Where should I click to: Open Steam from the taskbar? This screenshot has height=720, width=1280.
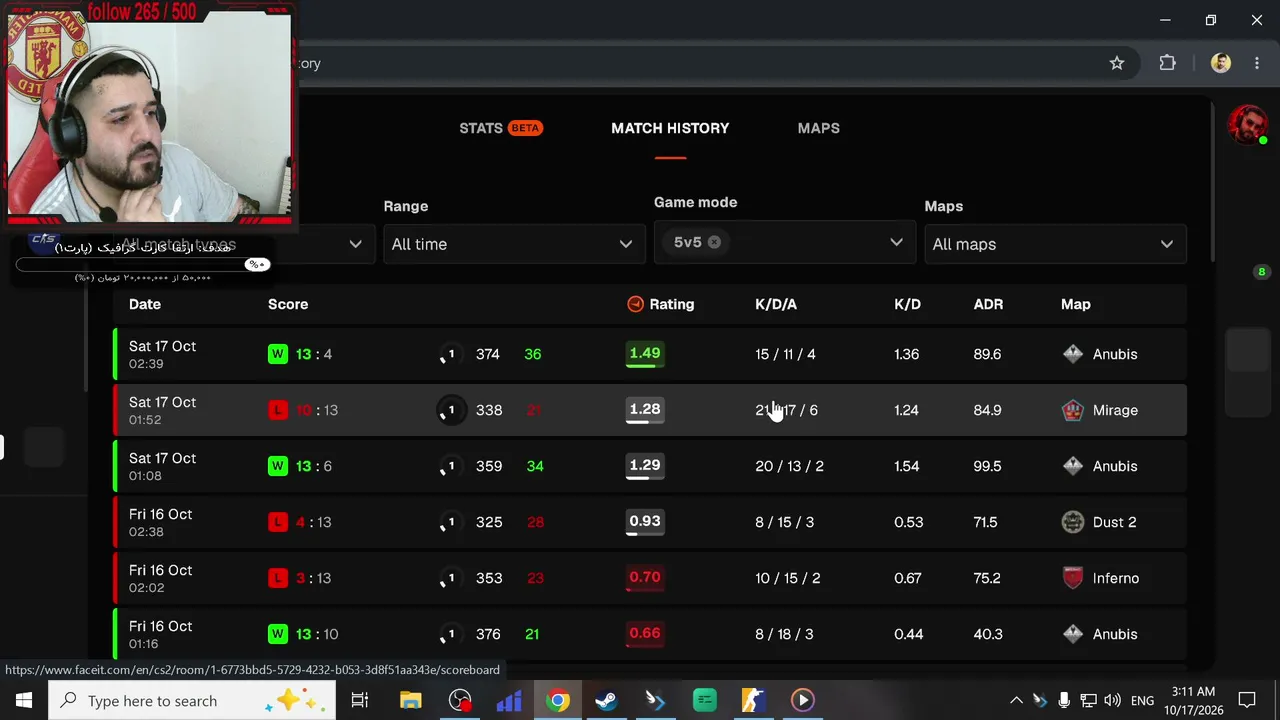606,700
